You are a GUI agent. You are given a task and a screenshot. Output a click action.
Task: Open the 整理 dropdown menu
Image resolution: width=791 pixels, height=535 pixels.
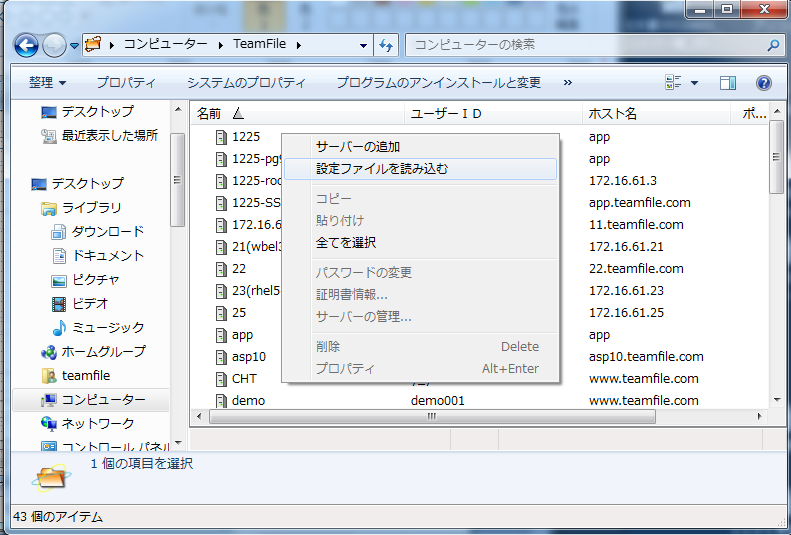coord(47,82)
